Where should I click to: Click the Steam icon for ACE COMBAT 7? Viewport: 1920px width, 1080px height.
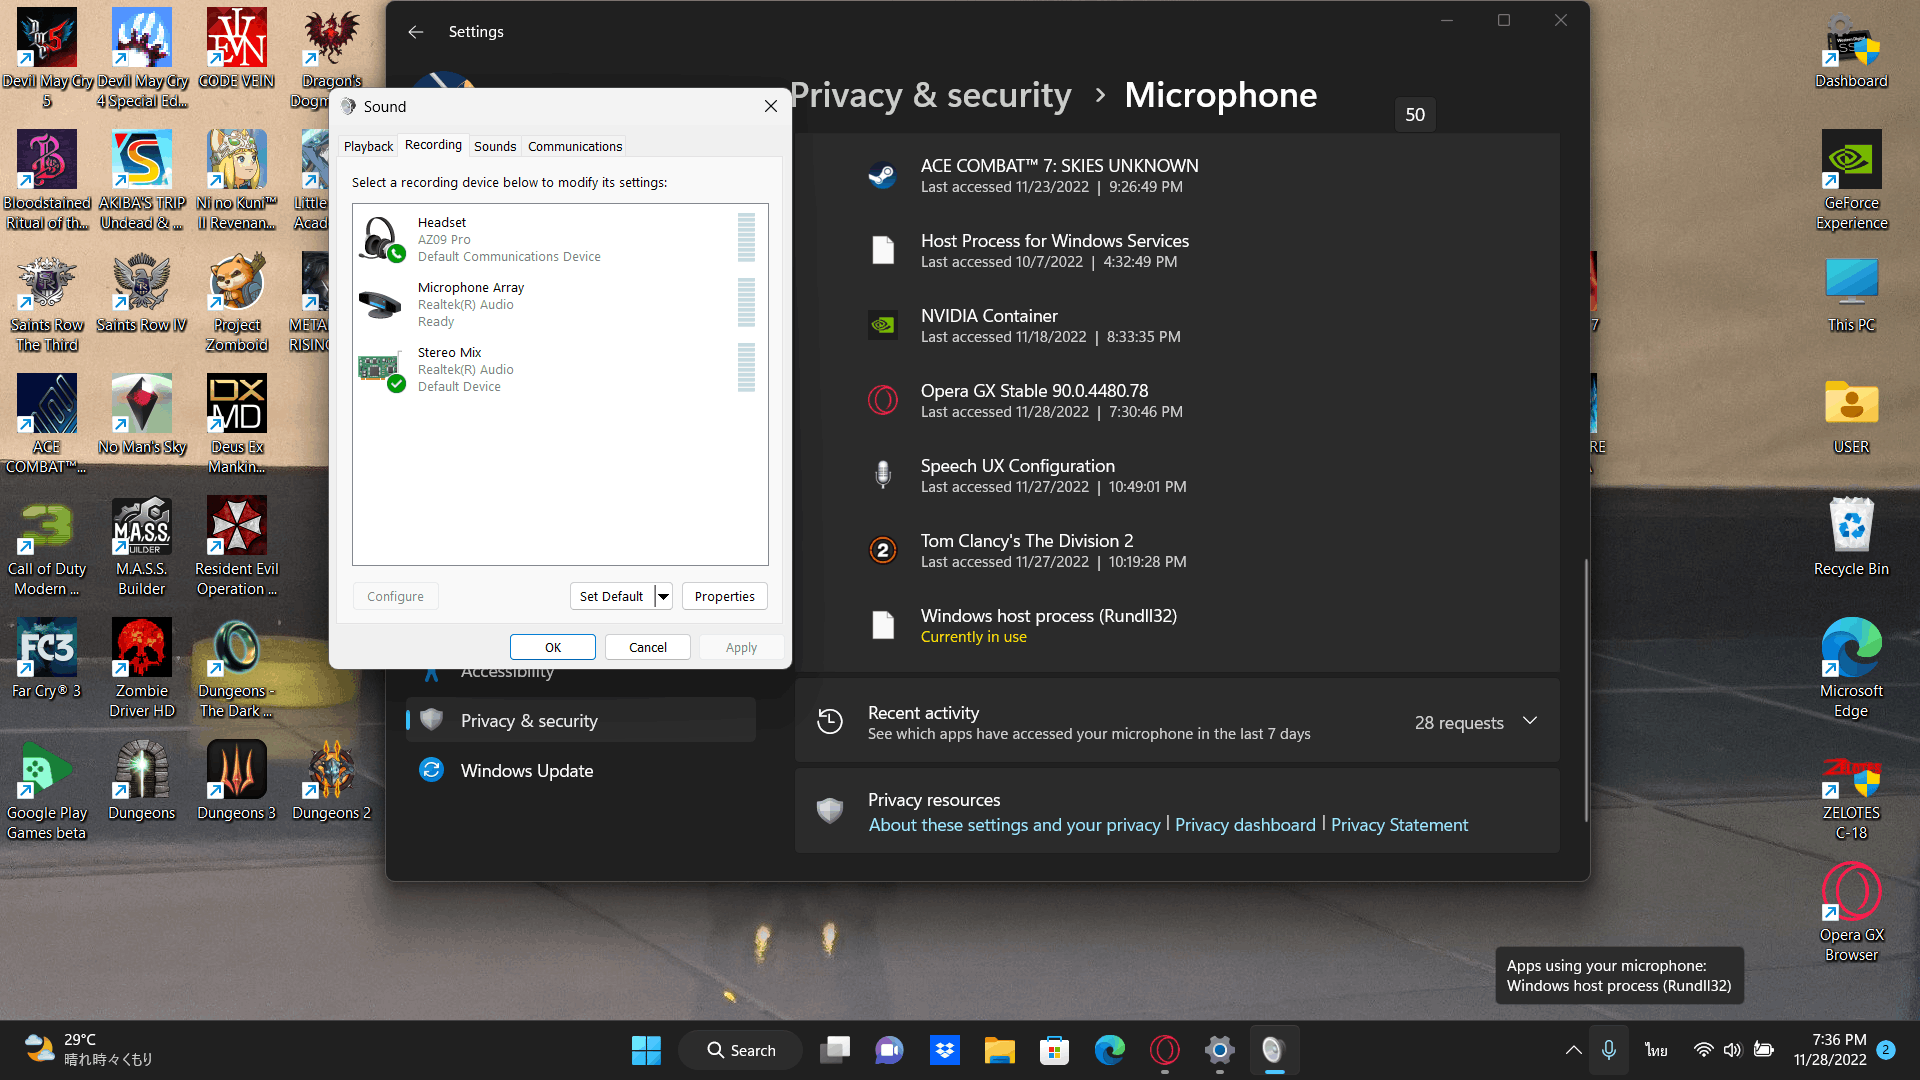882,176
